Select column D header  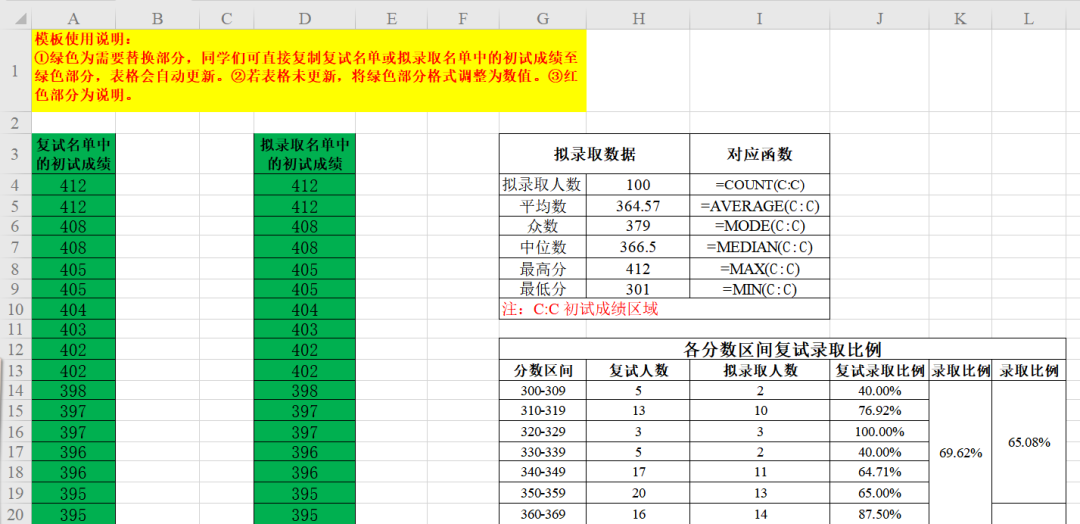pos(304,19)
